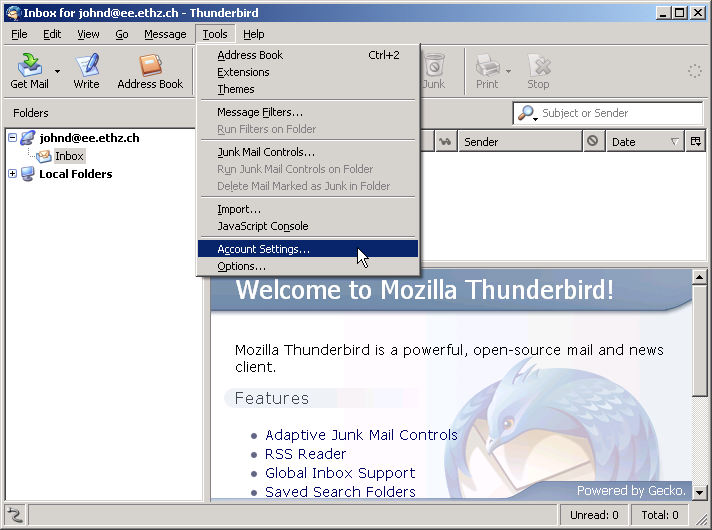Open the Message menu
Viewport: 712px width, 530px height.
pos(165,34)
